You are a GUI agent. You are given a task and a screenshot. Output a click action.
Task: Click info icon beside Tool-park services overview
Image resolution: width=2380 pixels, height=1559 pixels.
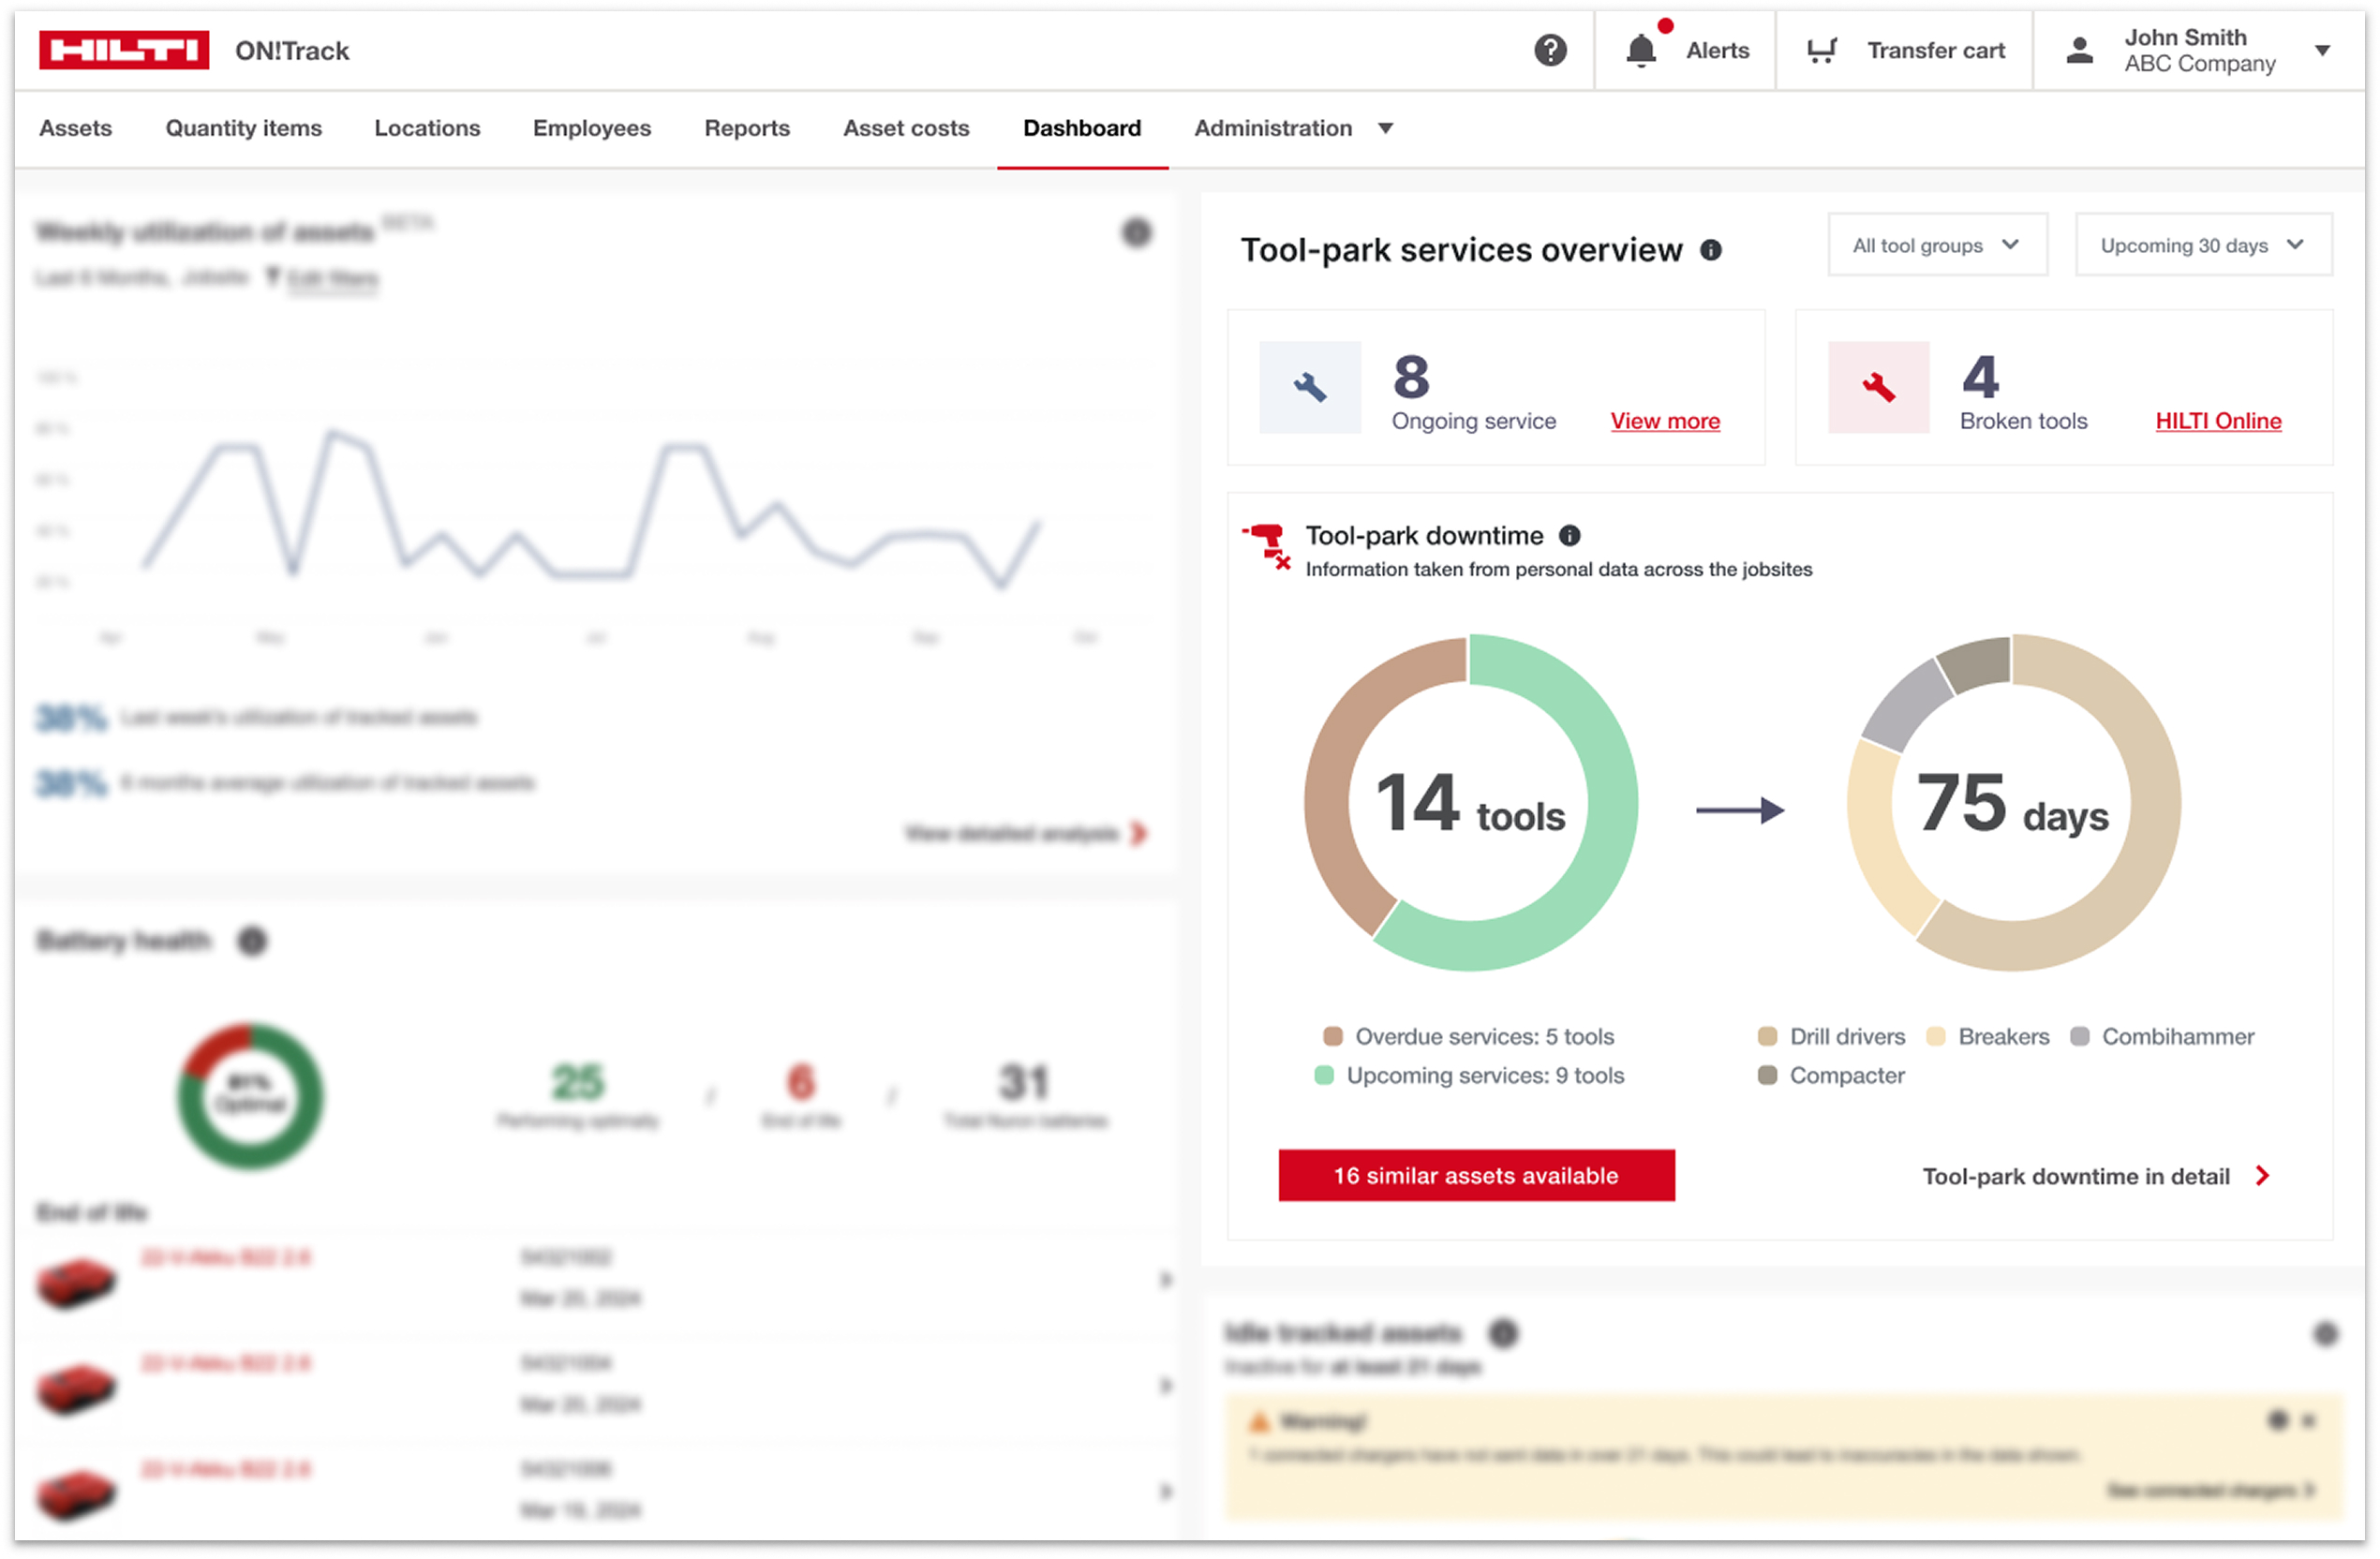tap(1711, 250)
